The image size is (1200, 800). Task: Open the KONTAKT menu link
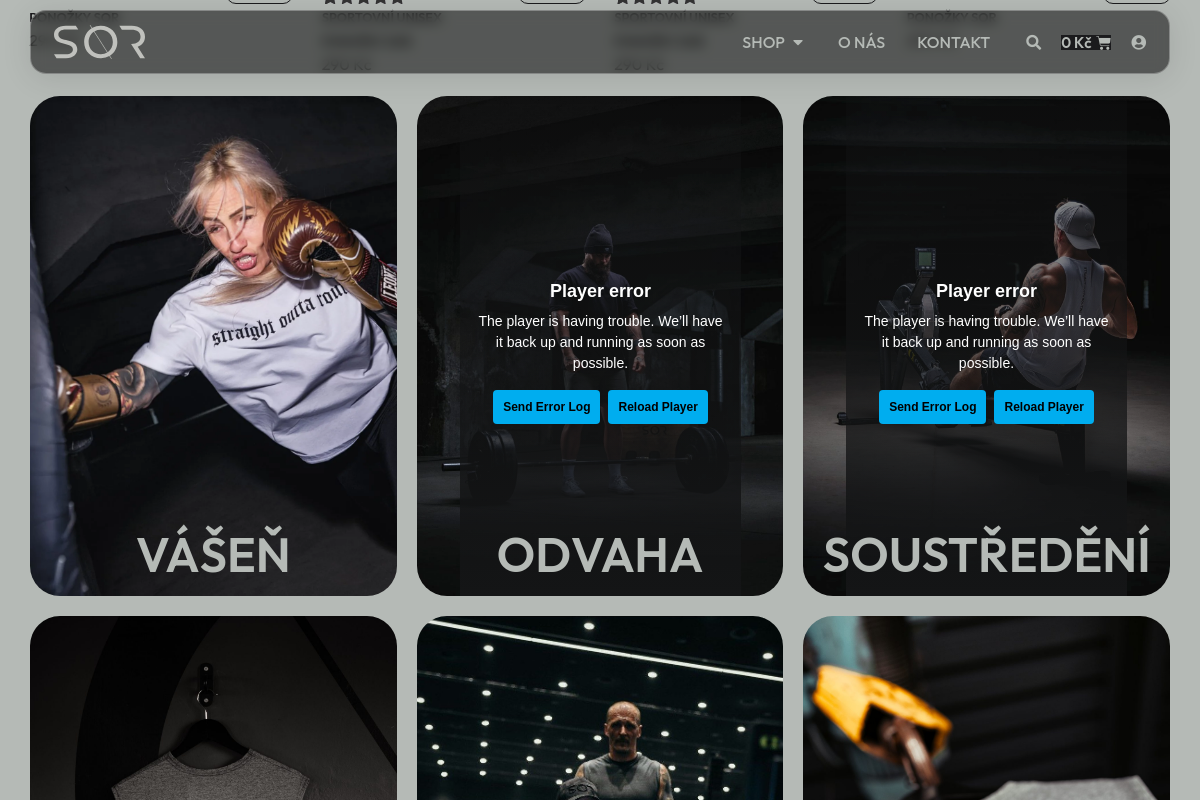coord(953,43)
